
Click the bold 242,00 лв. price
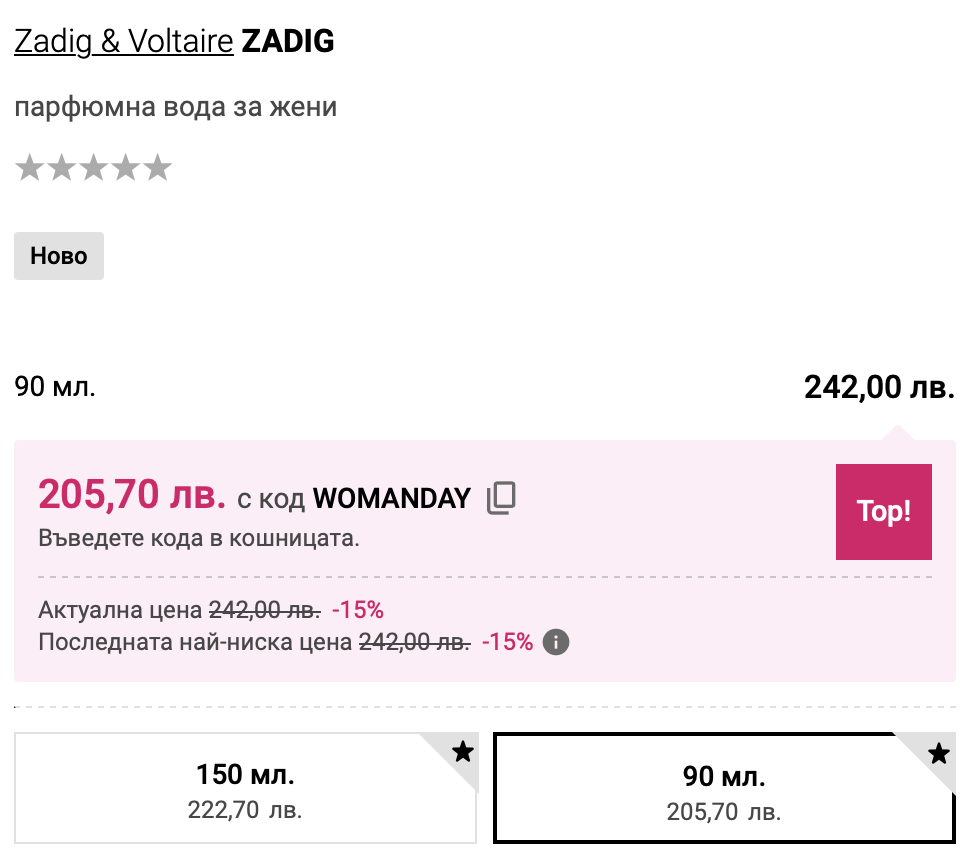[x=879, y=387]
